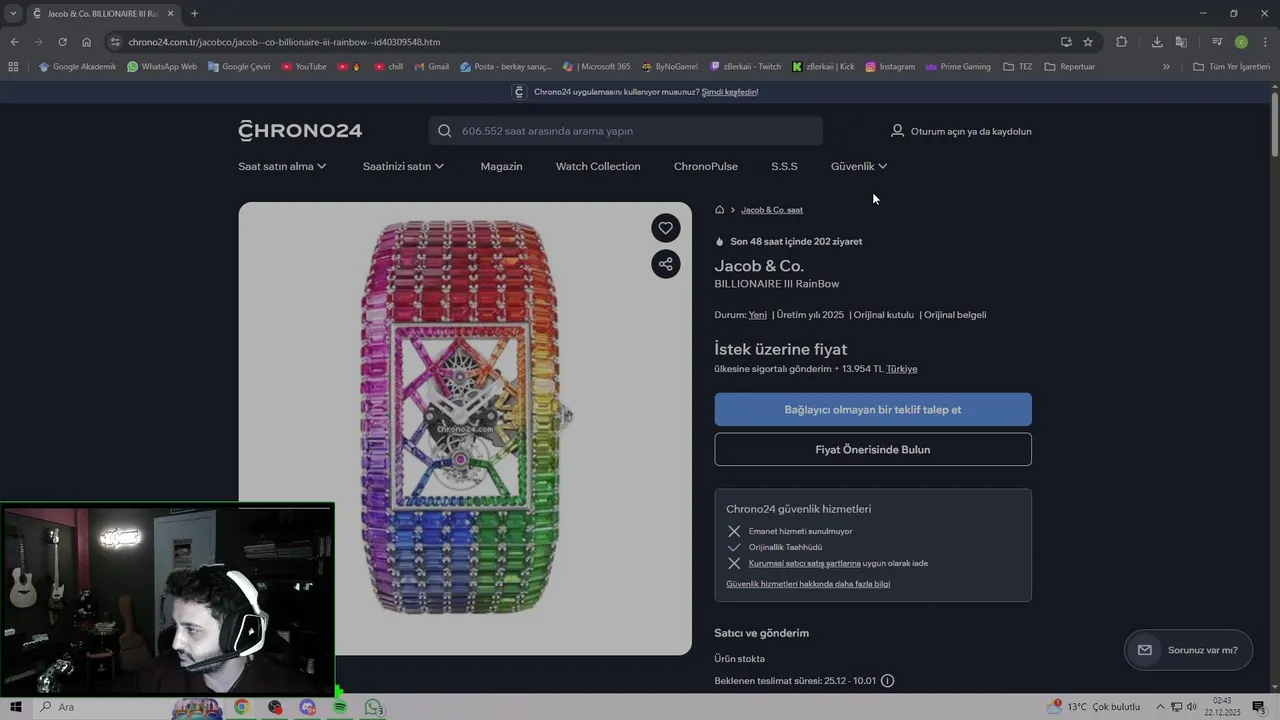Bookmark this page with the star icon
This screenshot has width=1280, height=720.
click(x=1088, y=42)
